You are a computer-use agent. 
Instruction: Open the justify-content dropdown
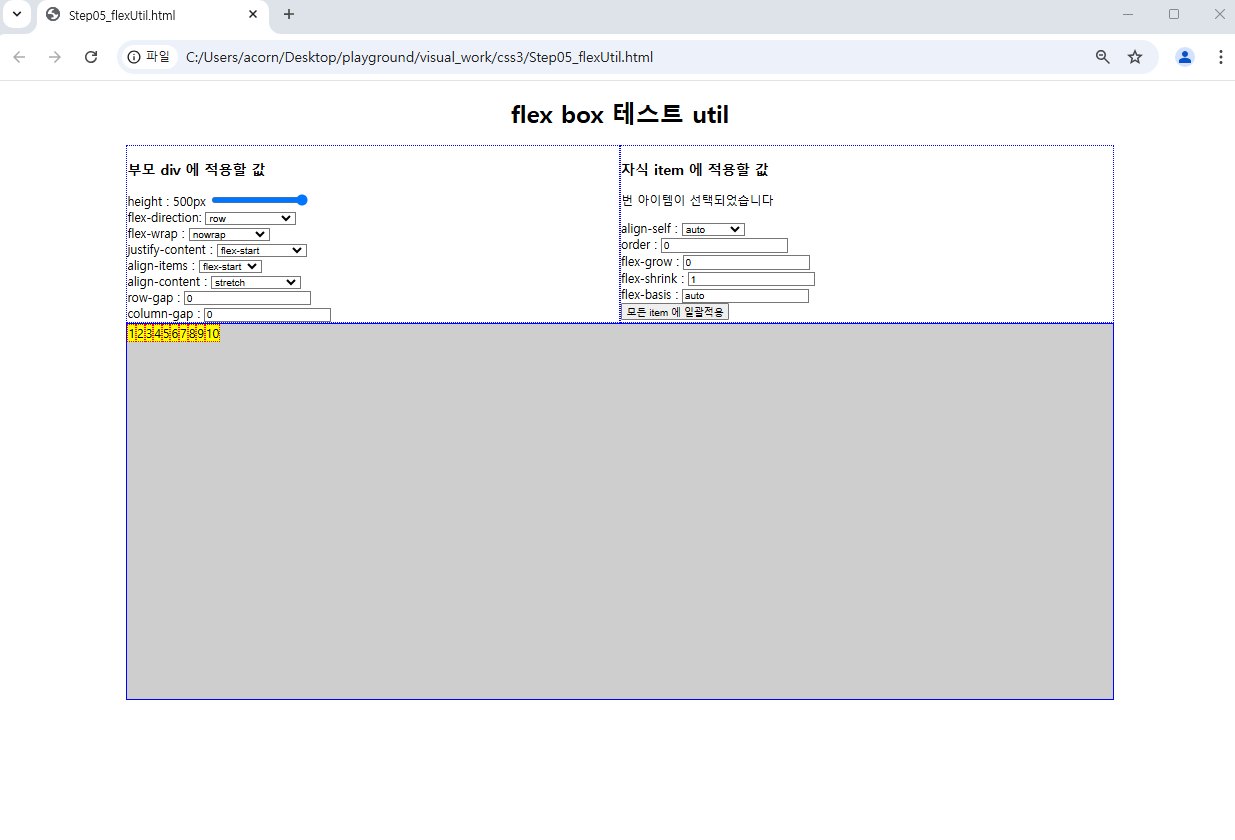pyautogui.click(x=262, y=250)
